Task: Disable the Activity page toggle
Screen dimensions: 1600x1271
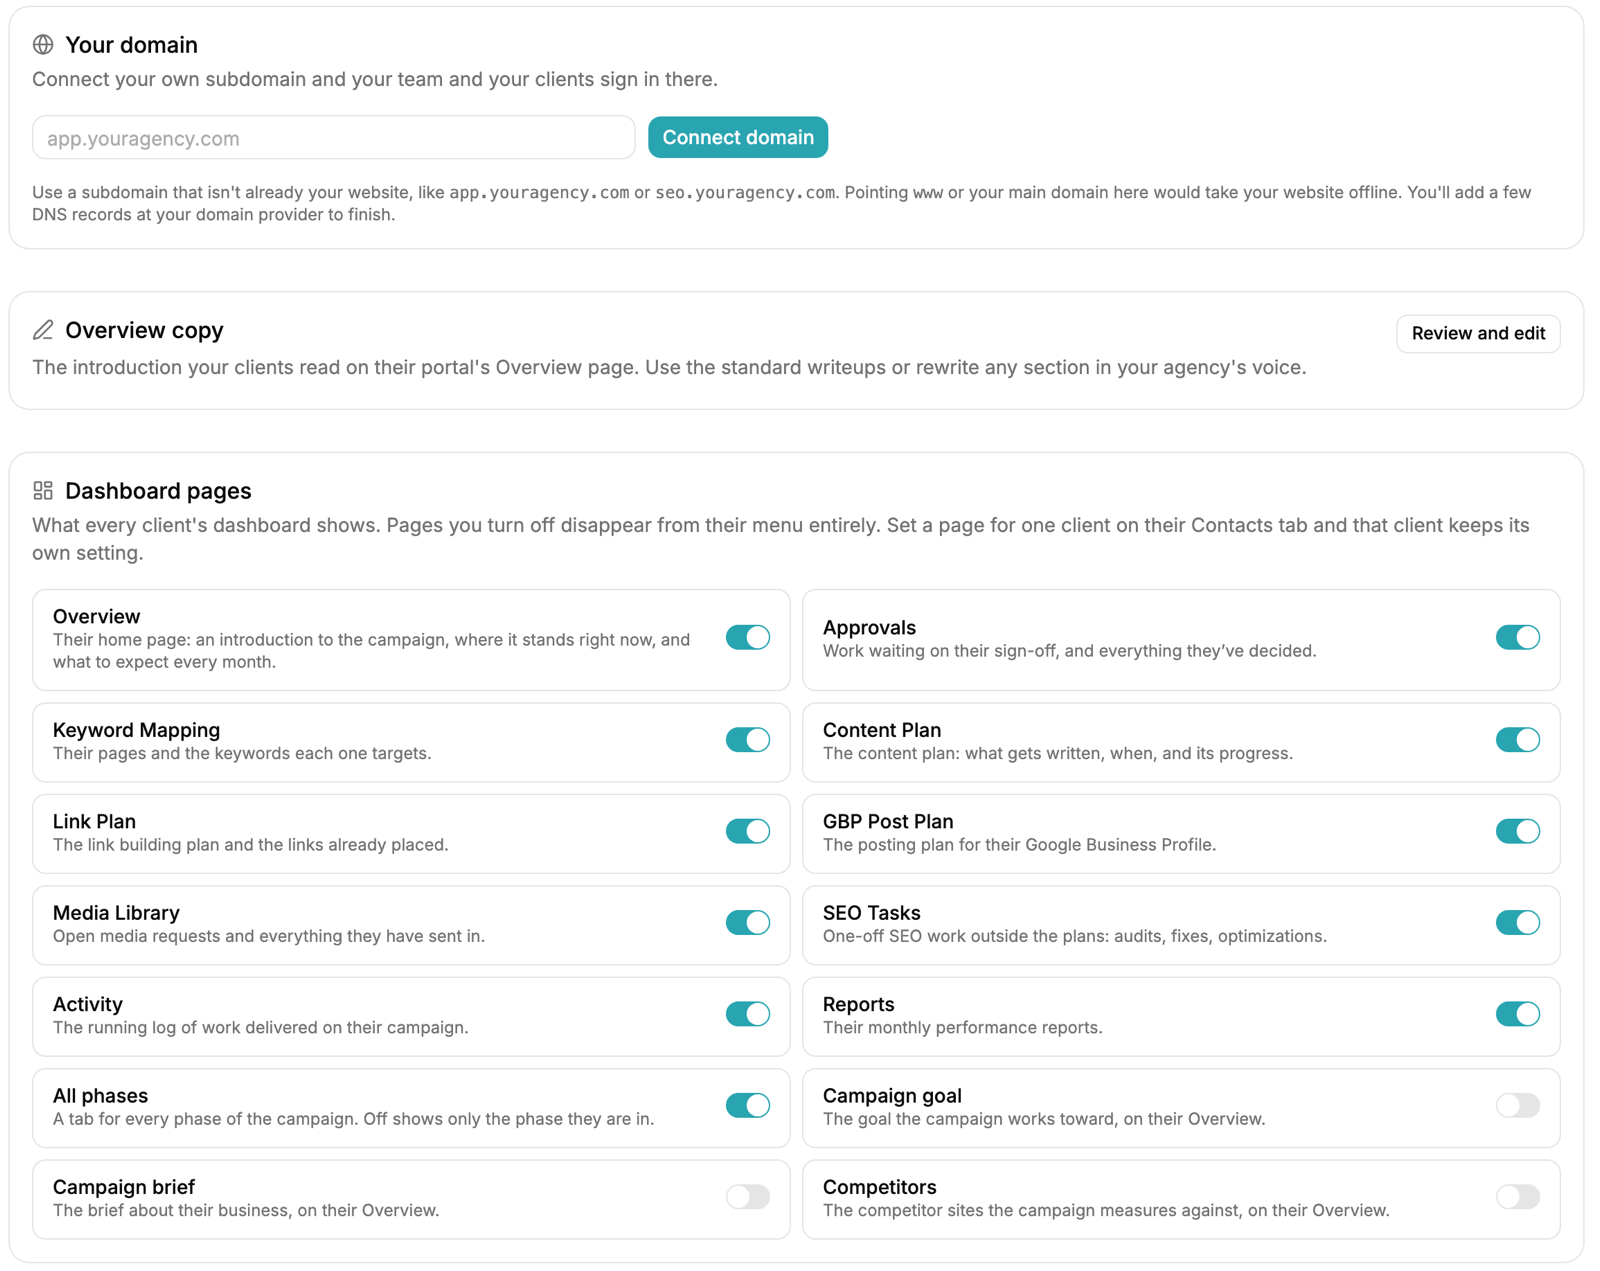Action: pos(747,1014)
